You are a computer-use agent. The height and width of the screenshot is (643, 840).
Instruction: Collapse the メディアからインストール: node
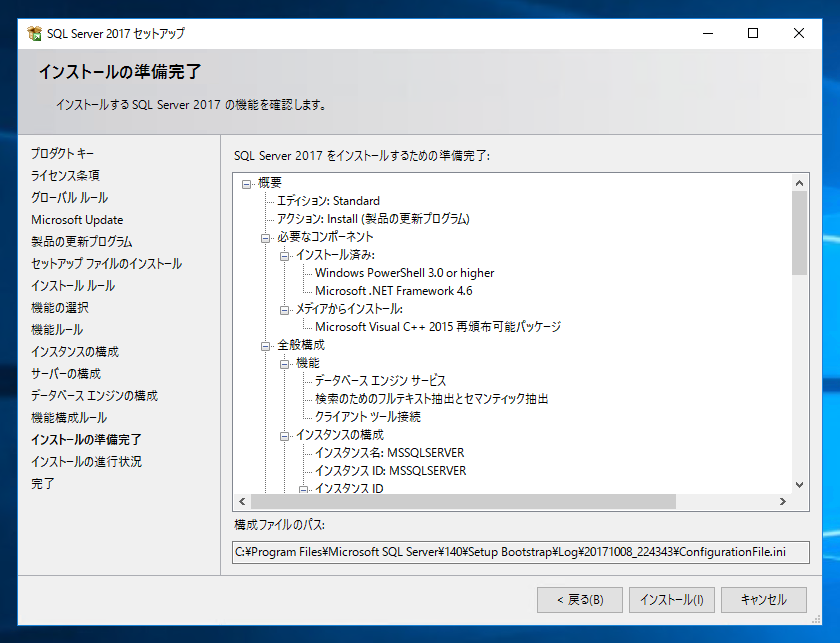[x=284, y=310]
